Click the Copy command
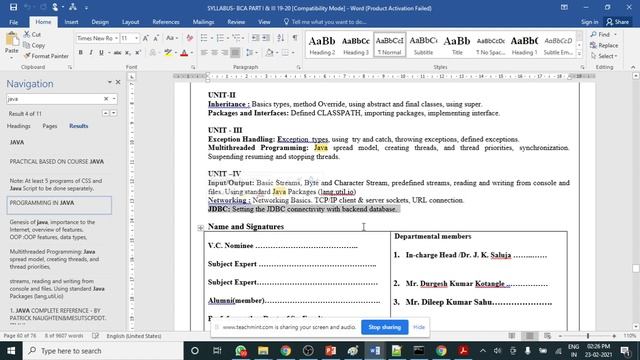This screenshot has height=360, width=640. pos(34,45)
